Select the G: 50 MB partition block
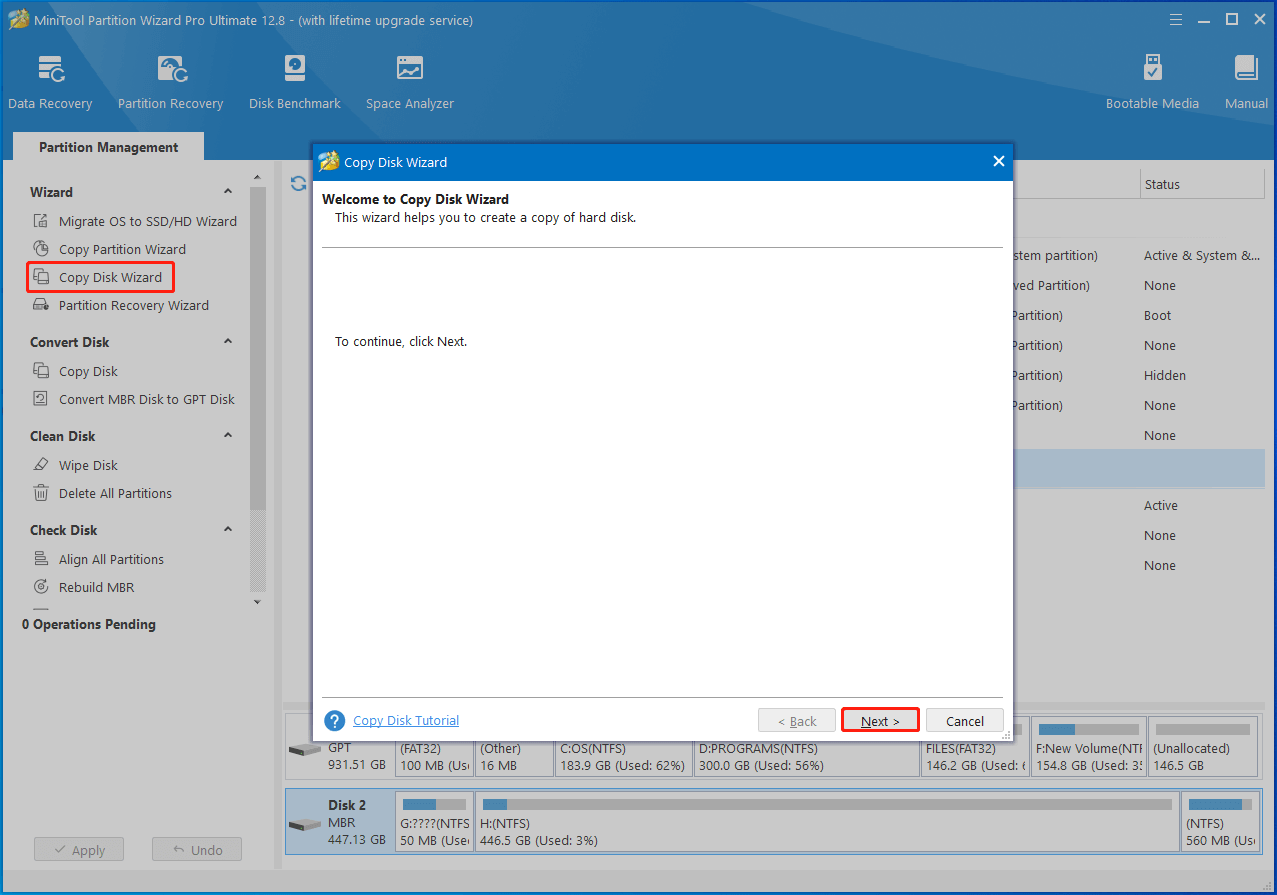Image resolution: width=1277 pixels, height=895 pixels. coord(435,822)
